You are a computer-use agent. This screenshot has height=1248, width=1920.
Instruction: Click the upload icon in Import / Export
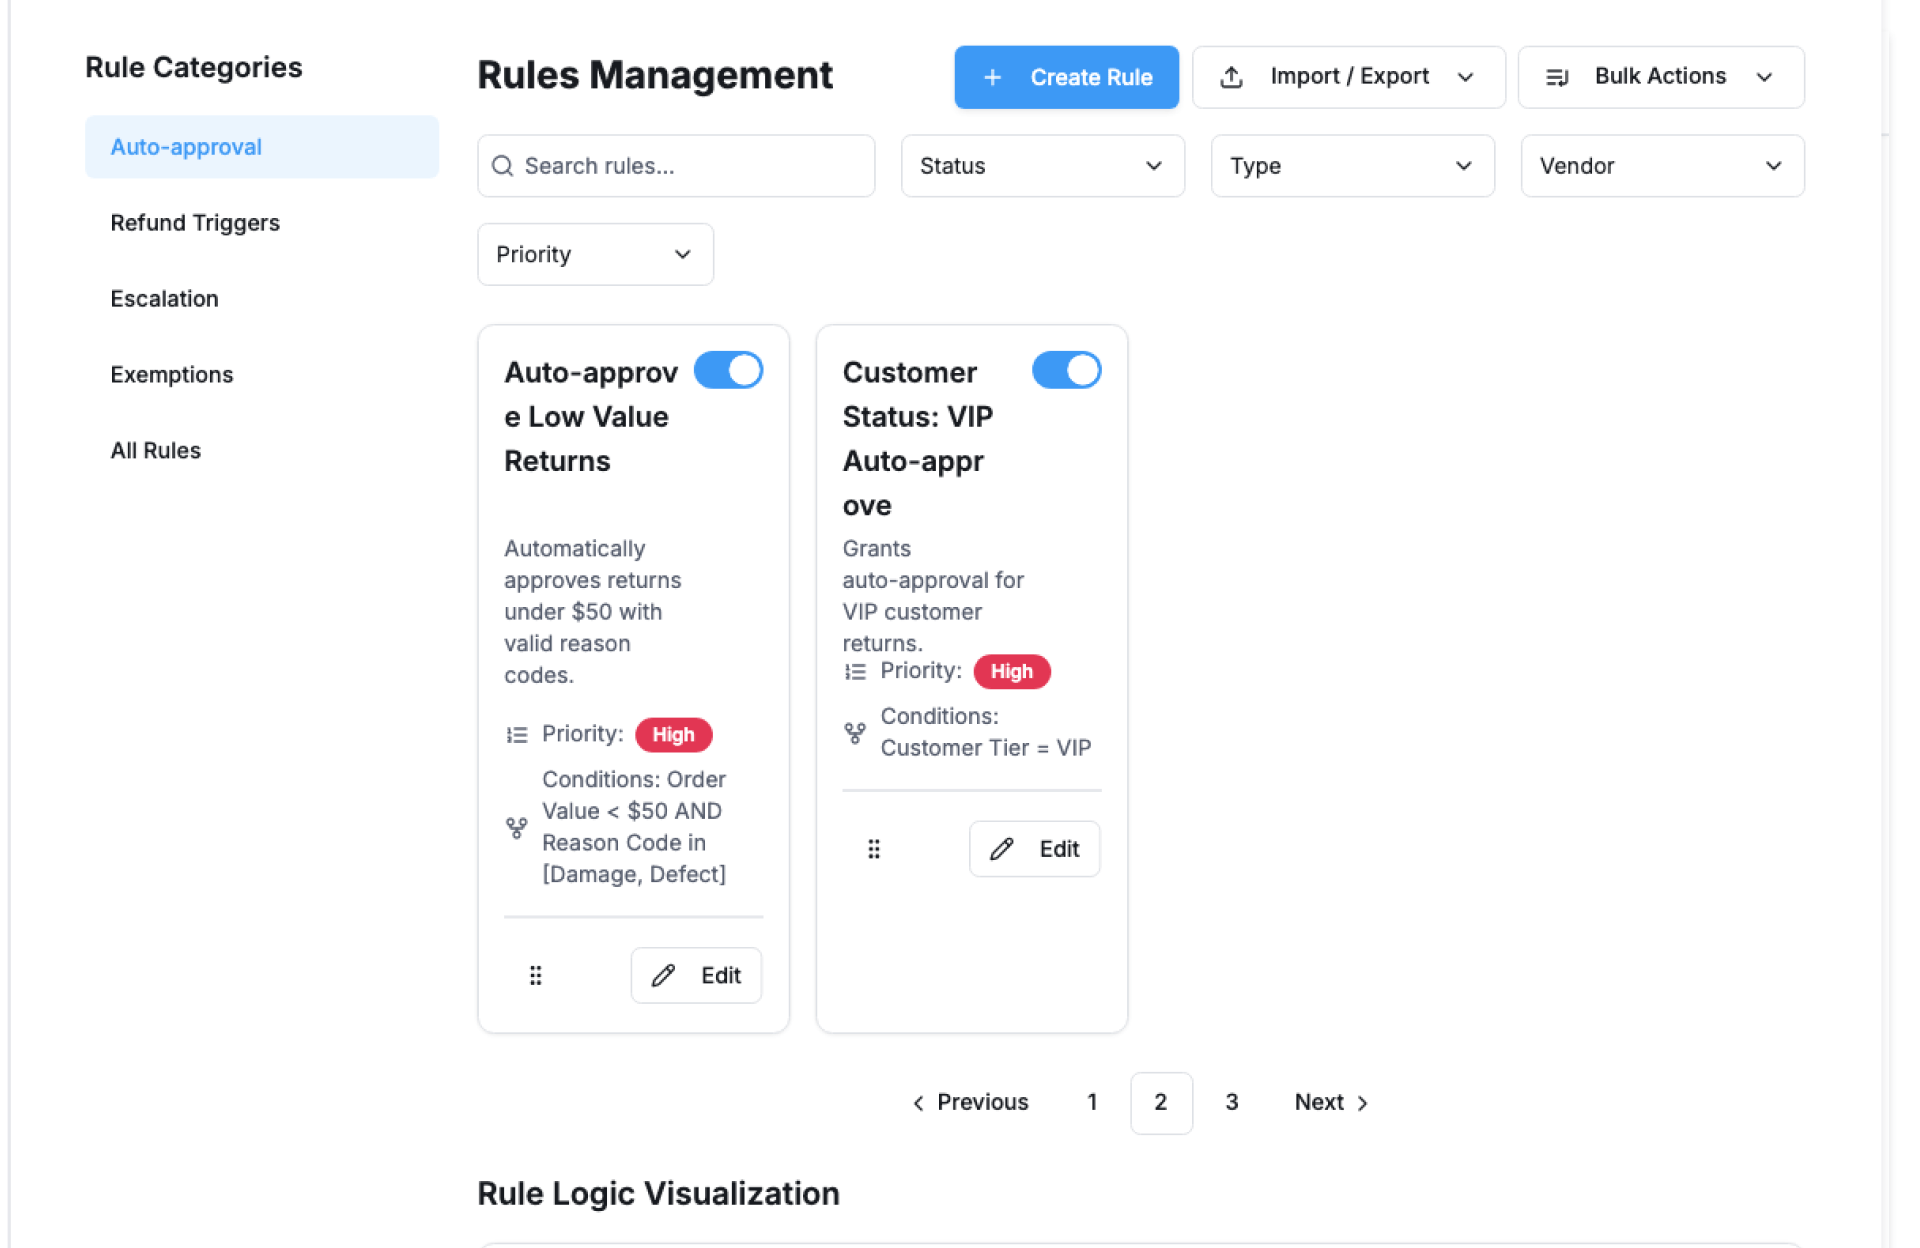[x=1232, y=77]
